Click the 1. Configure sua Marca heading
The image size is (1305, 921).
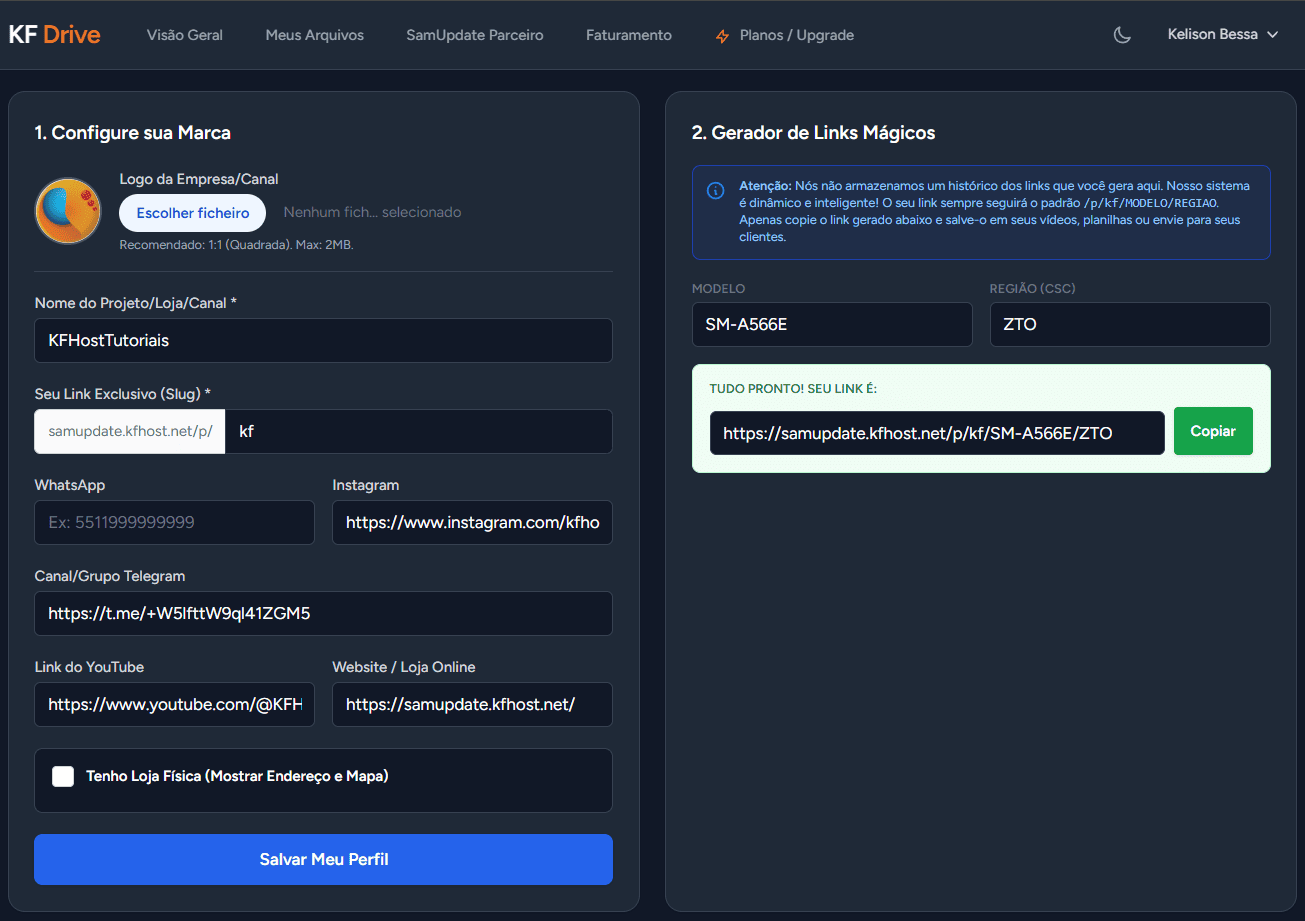coord(133,133)
